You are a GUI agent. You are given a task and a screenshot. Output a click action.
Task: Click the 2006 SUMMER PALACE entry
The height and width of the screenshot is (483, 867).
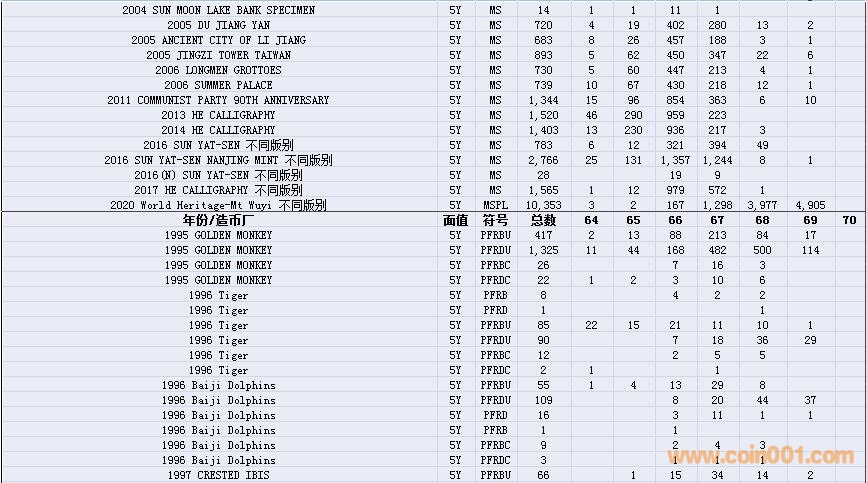[x=218, y=85]
